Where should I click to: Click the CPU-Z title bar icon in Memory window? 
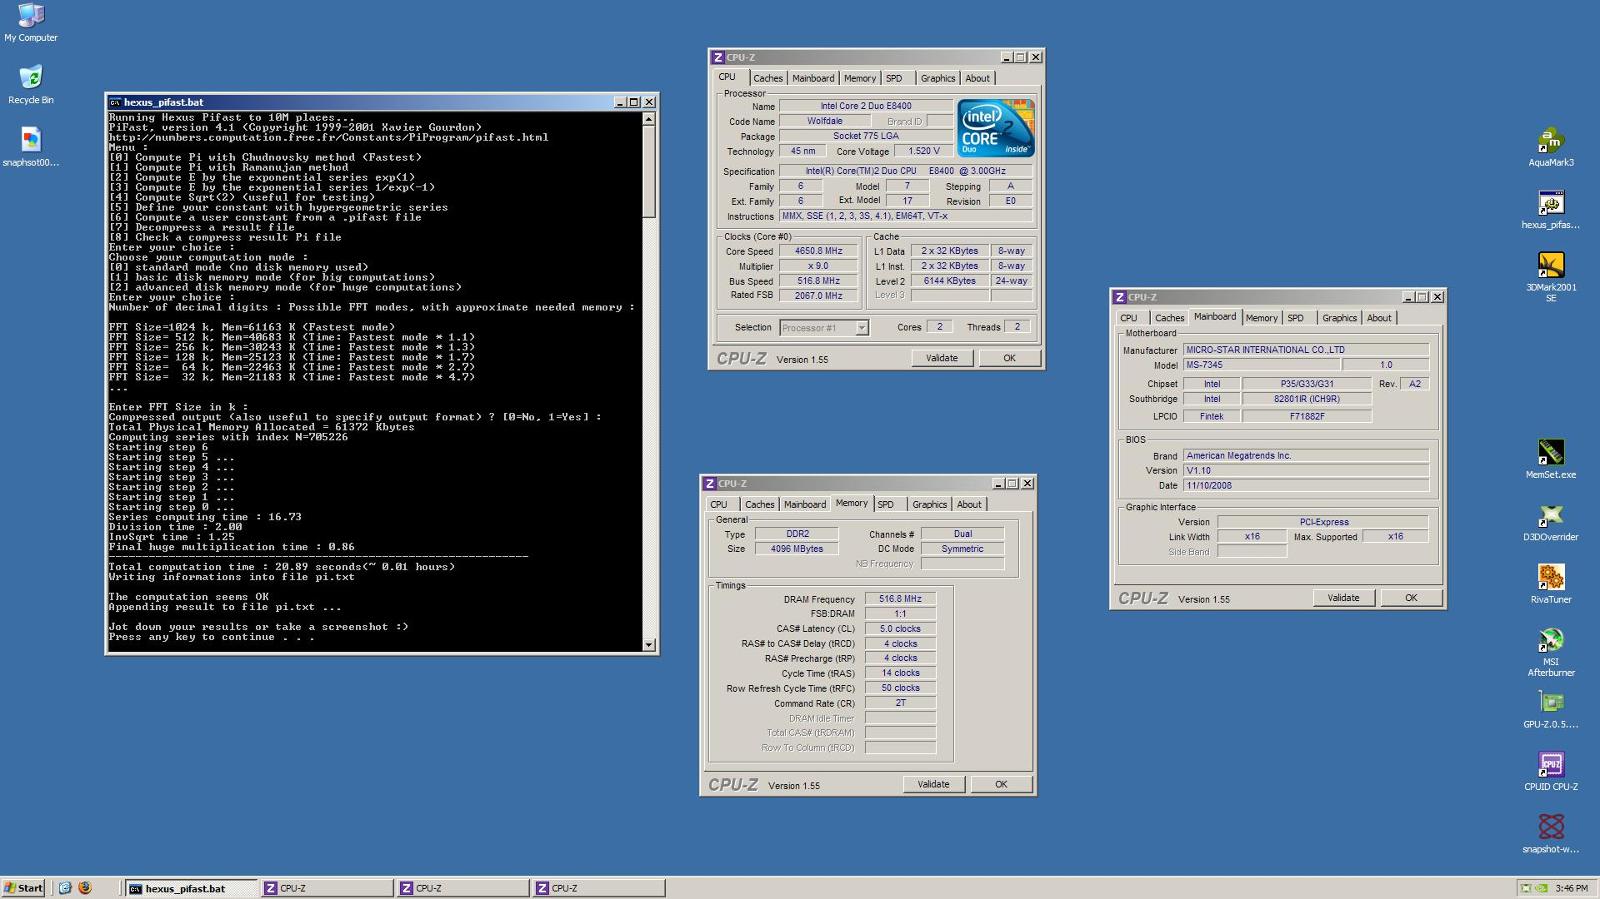710,483
